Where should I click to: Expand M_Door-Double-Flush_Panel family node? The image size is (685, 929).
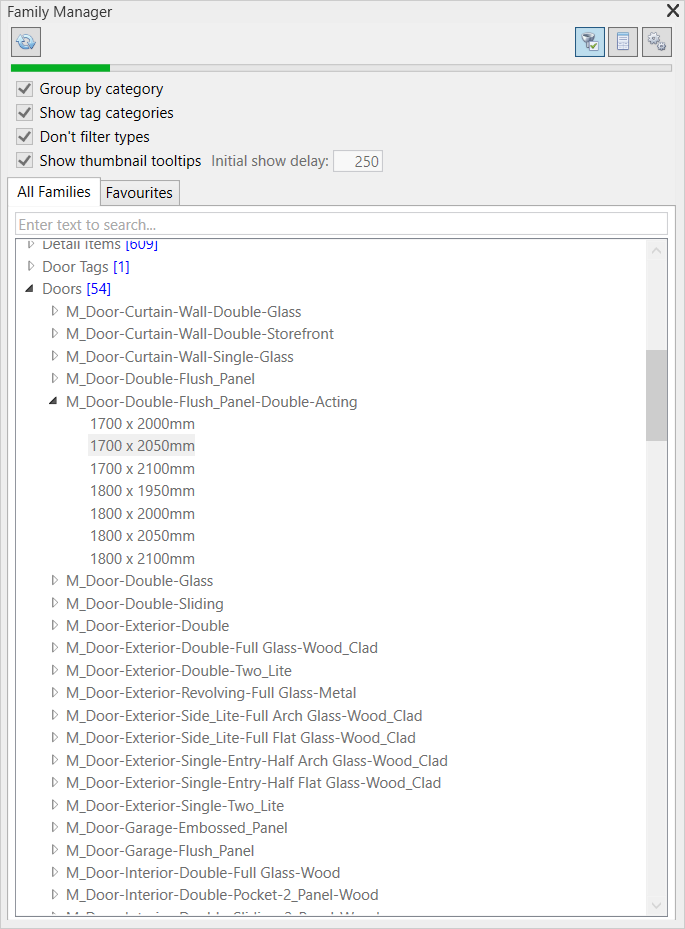click(x=55, y=378)
